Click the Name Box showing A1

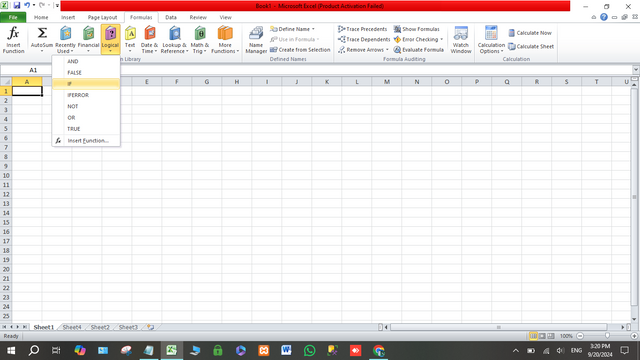(33, 70)
